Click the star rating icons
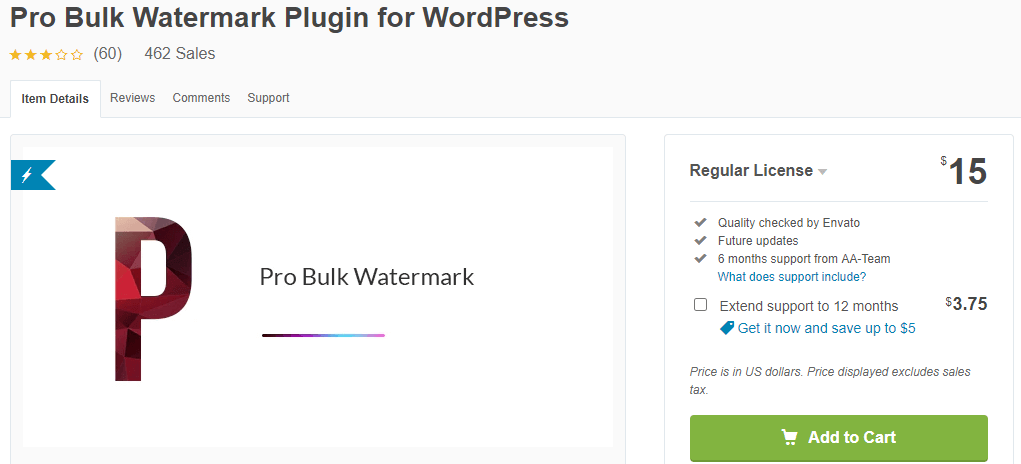Screen dimensions: 1021x464 point(46,55)
